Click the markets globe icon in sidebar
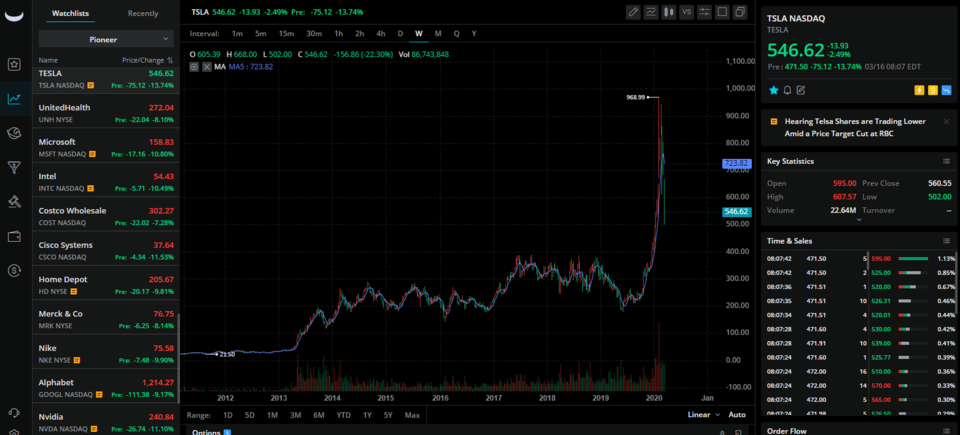 [15, 133]
